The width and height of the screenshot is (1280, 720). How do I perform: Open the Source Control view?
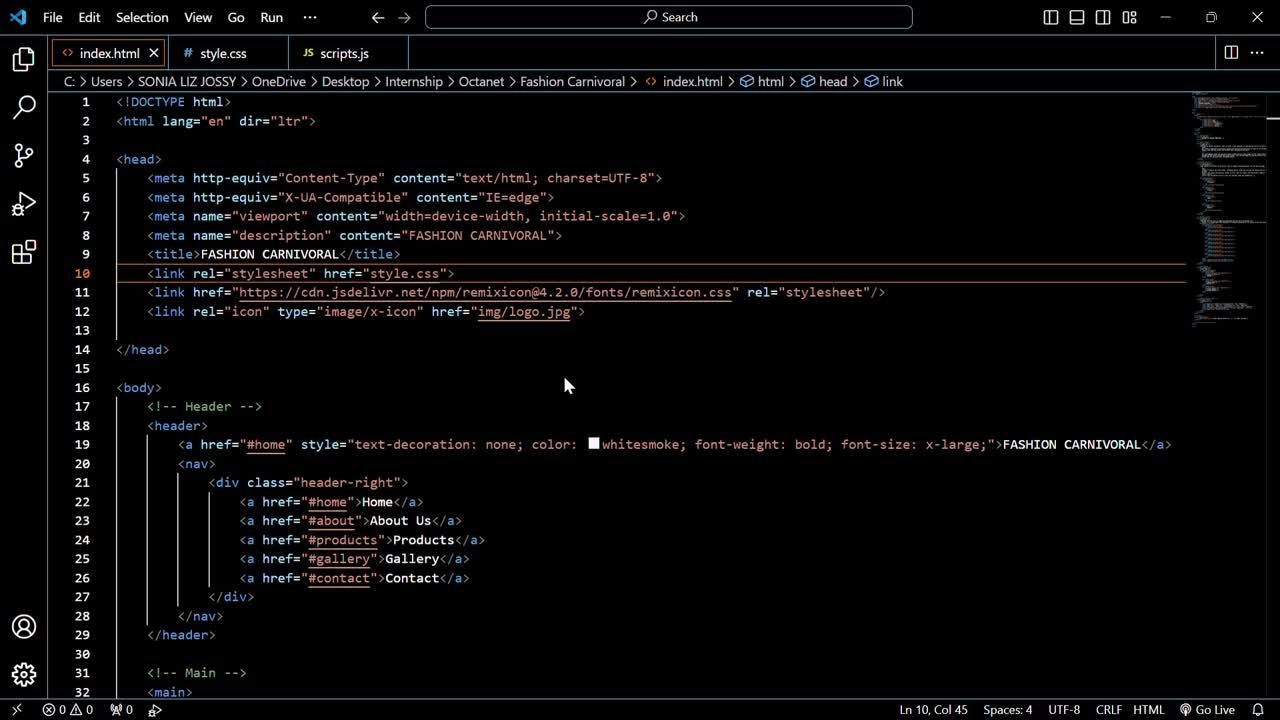[x=24, y=155]
